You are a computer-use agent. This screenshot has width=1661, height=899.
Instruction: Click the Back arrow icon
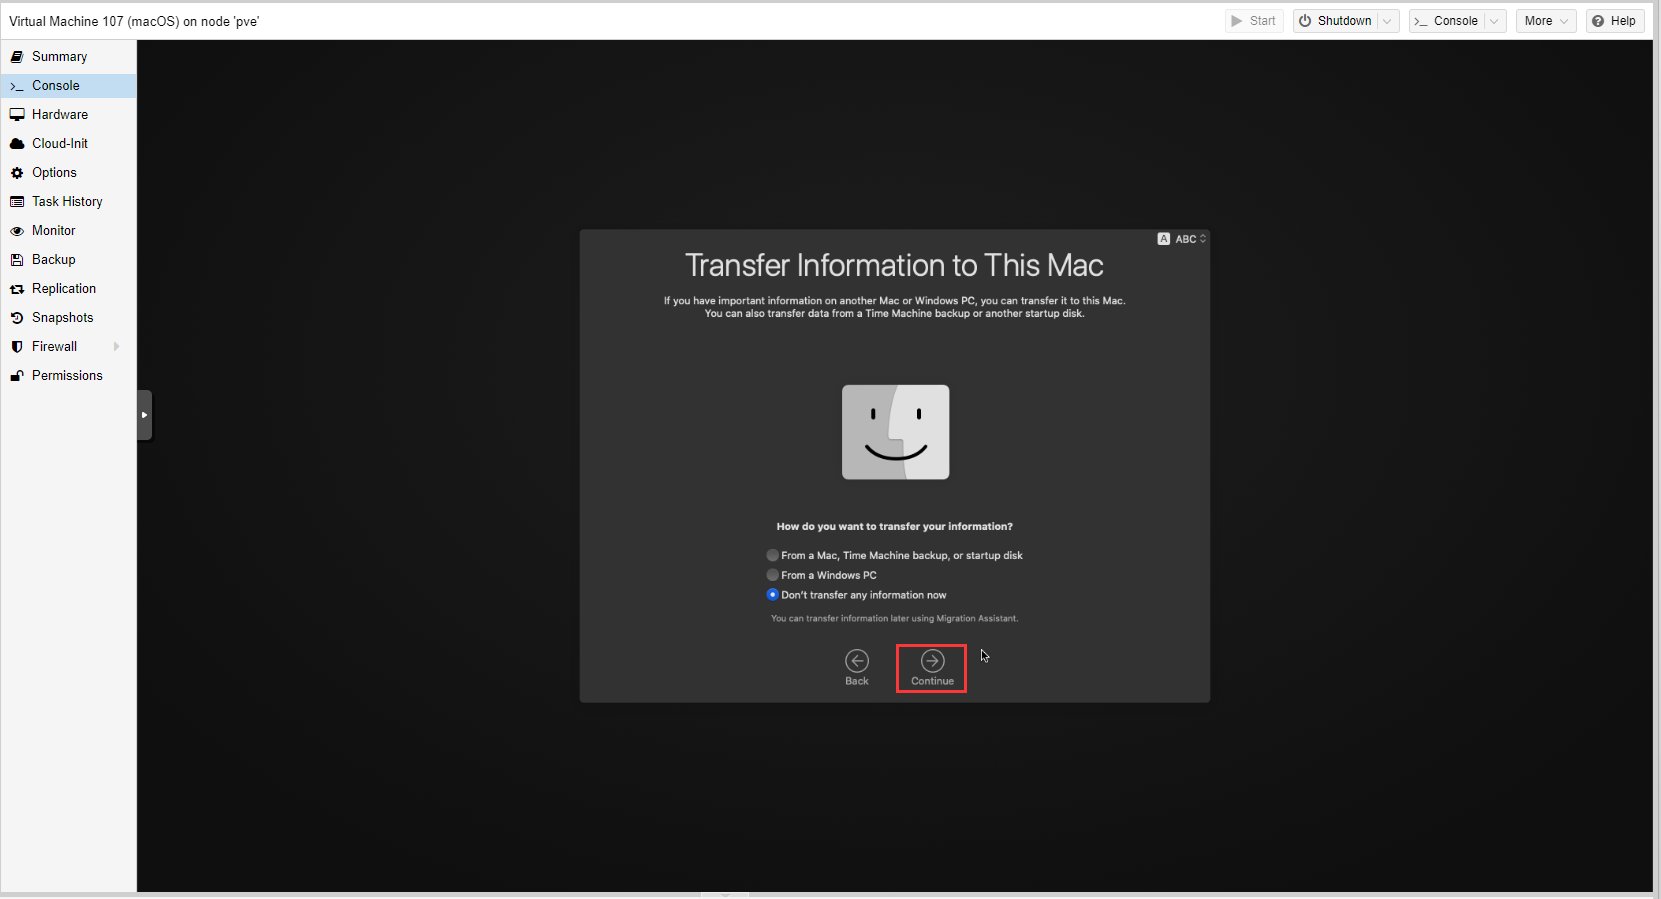click(857, 661)
